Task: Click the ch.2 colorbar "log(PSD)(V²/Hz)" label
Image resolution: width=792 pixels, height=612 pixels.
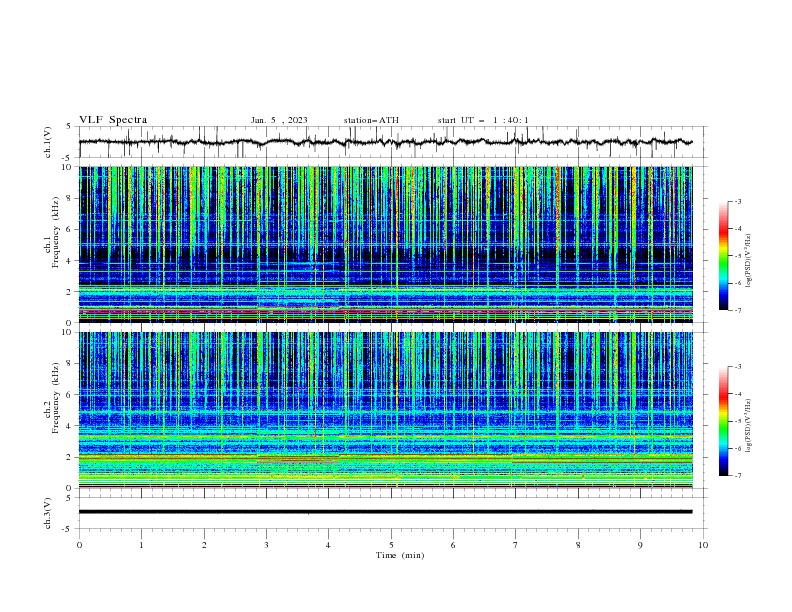Action: (749, 426)
